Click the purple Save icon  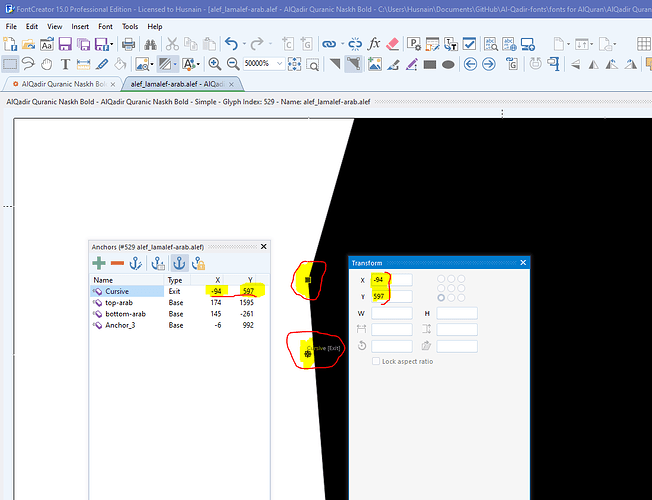coord(65,44)
